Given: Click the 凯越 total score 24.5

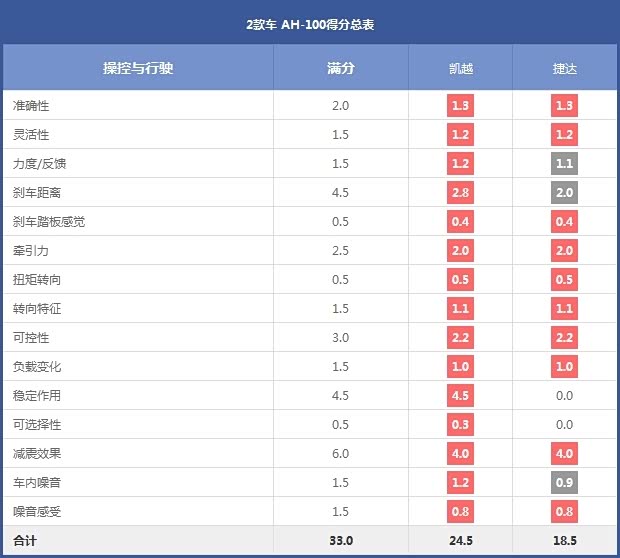Looking at the screenshot, I should click(x=460, y=541).
